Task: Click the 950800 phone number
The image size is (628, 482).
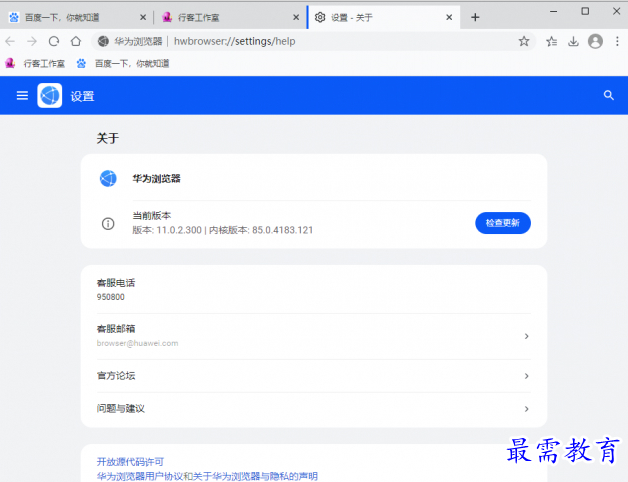Action: [x=111, y=297]
